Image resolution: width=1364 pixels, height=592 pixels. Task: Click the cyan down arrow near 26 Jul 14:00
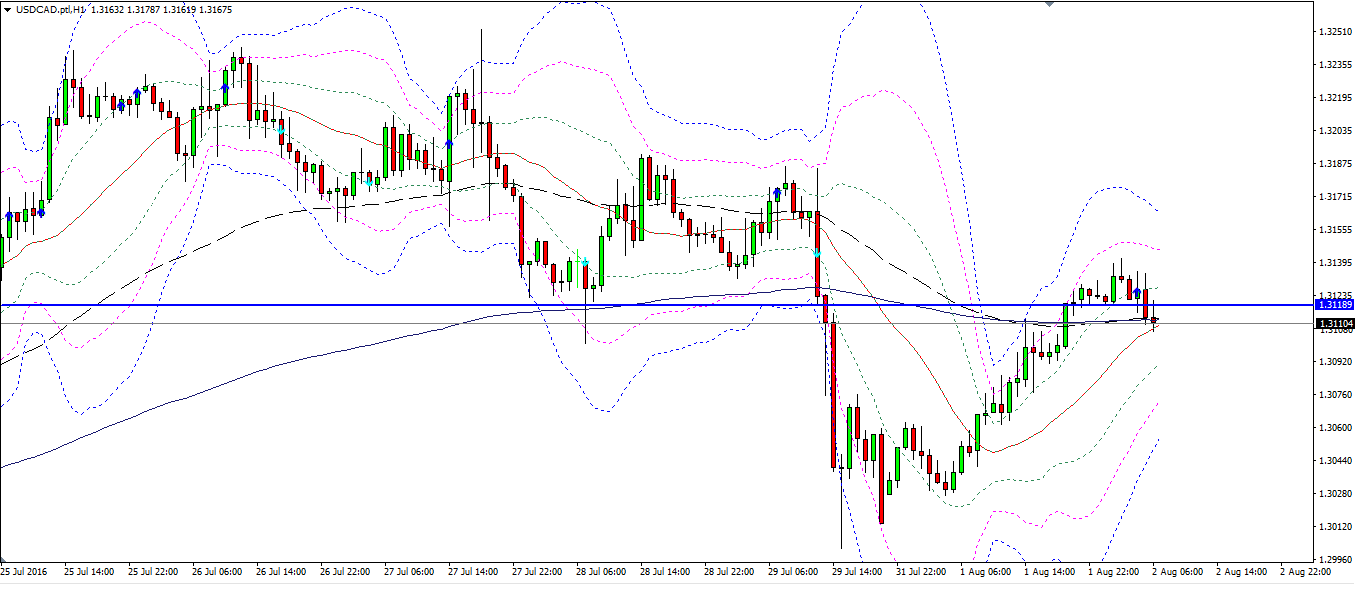click(x=281, y=130)
